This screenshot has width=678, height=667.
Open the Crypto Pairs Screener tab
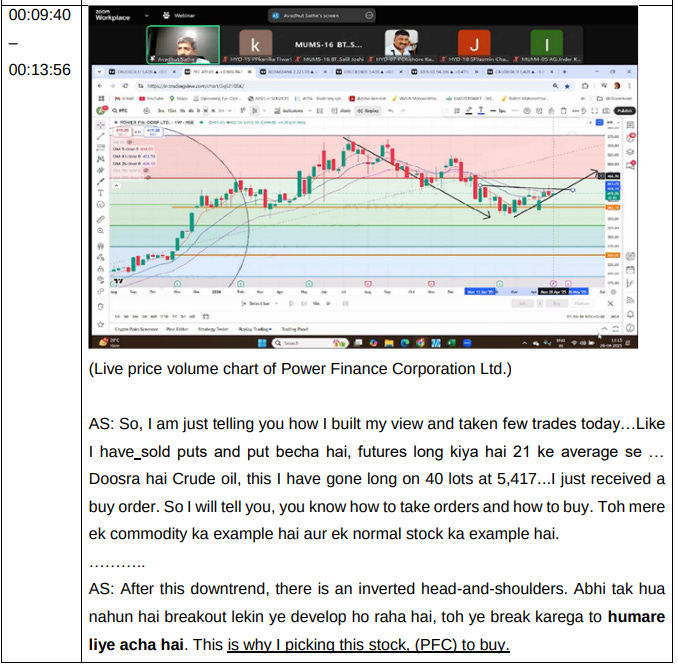[x=136, y=329]
